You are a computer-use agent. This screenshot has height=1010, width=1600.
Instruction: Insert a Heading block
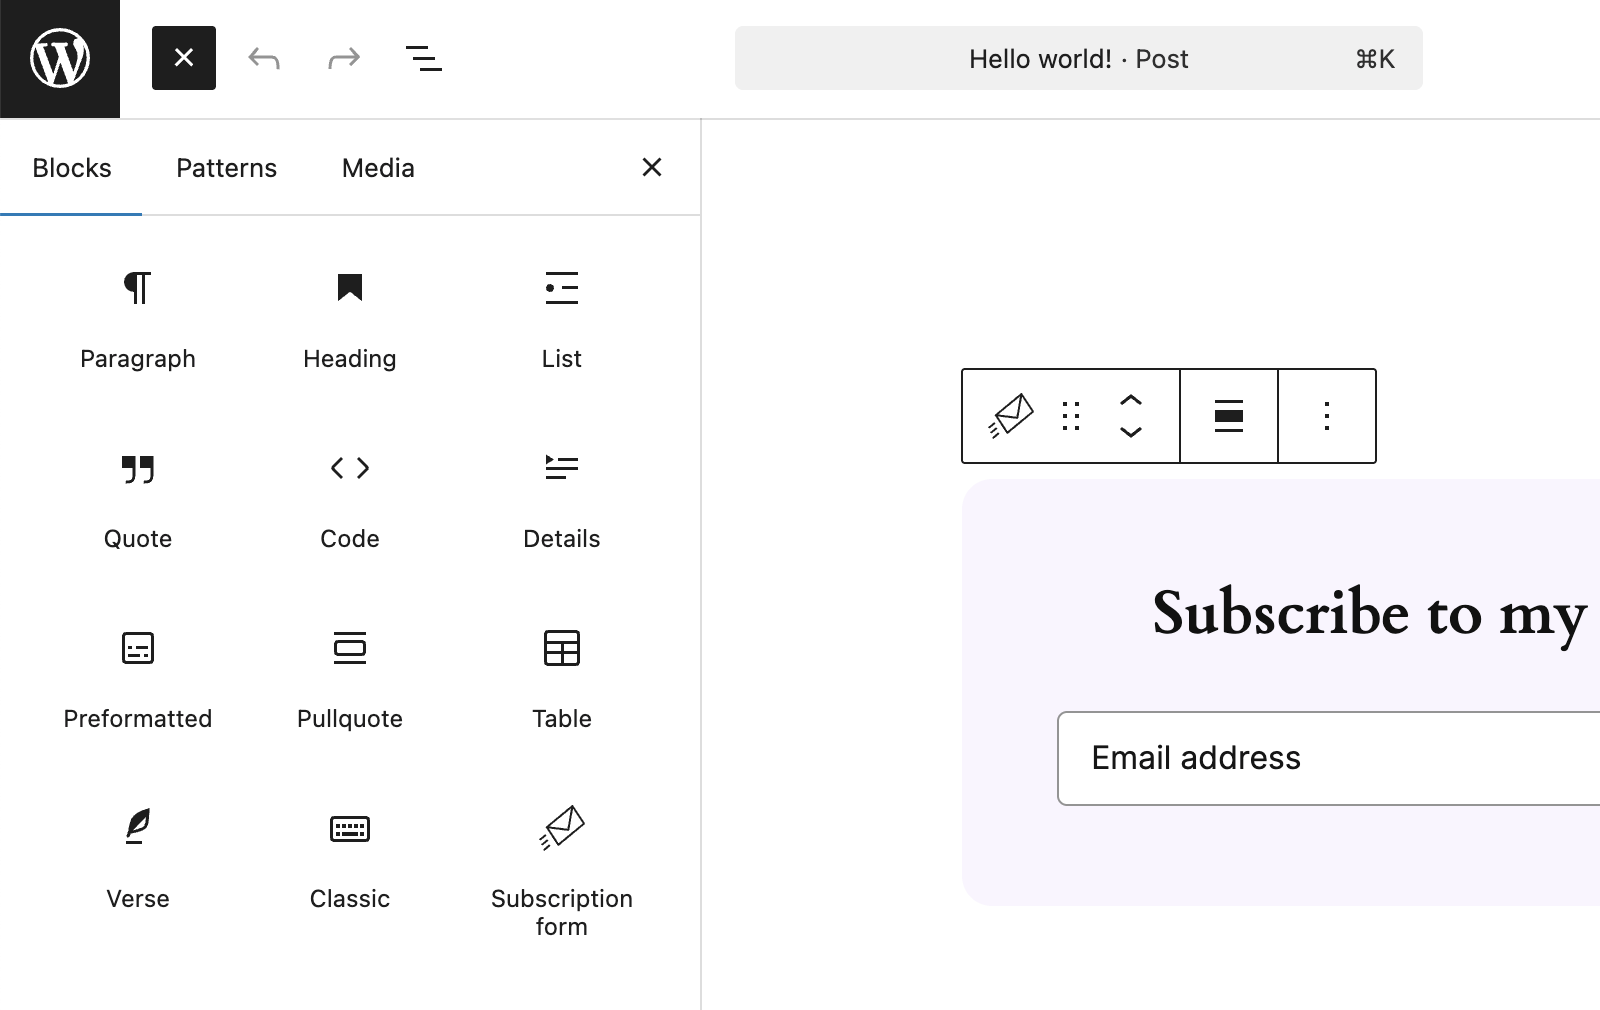click(x=350, y=320)
